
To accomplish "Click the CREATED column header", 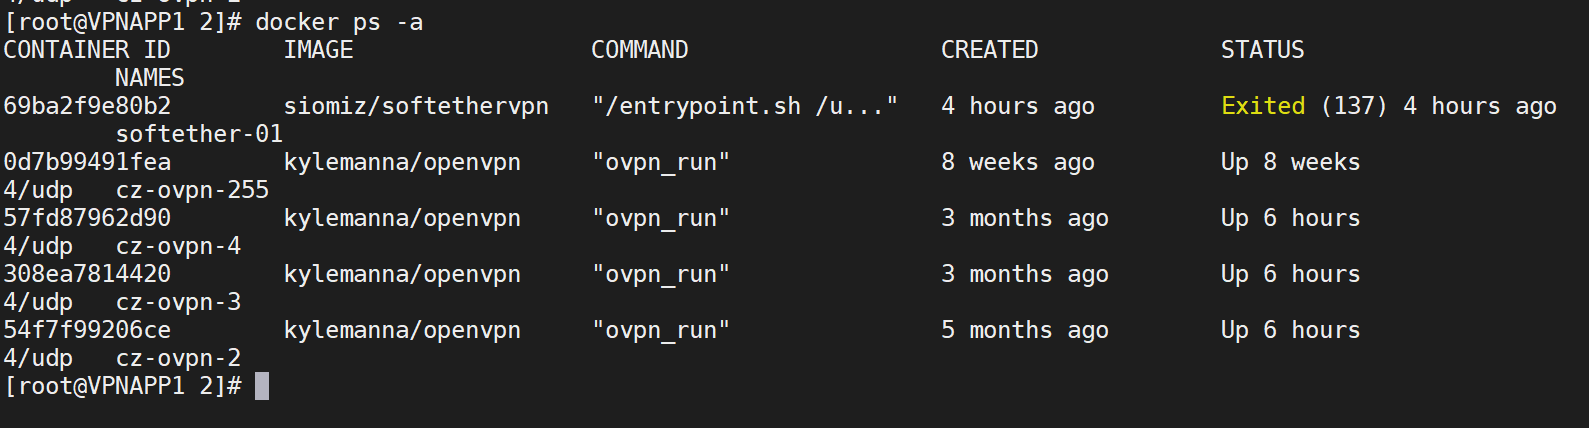I will 990,50.
